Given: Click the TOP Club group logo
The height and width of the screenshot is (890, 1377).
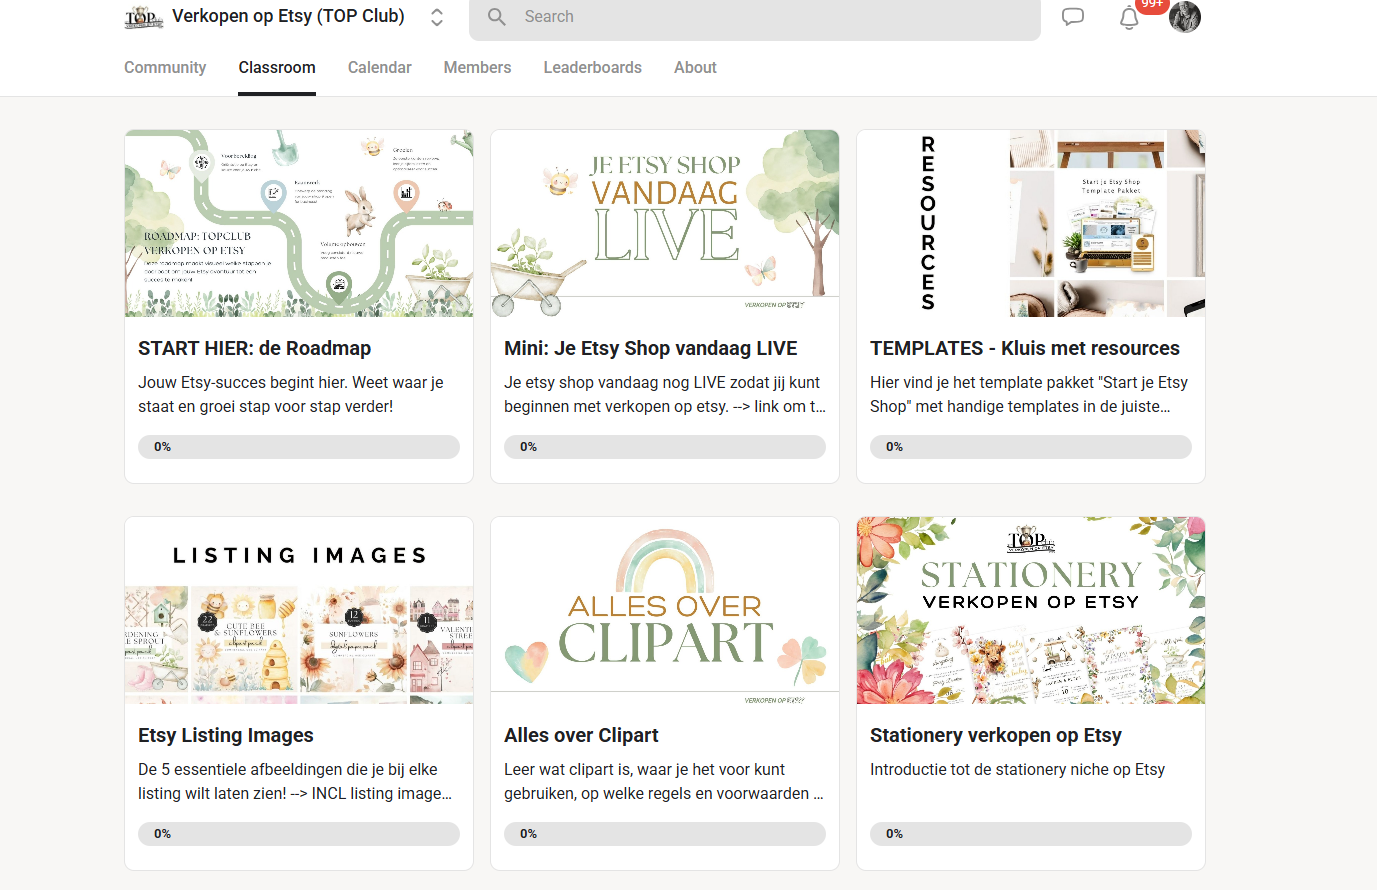Looking at the screenshot, I should (x=144, y=17).
